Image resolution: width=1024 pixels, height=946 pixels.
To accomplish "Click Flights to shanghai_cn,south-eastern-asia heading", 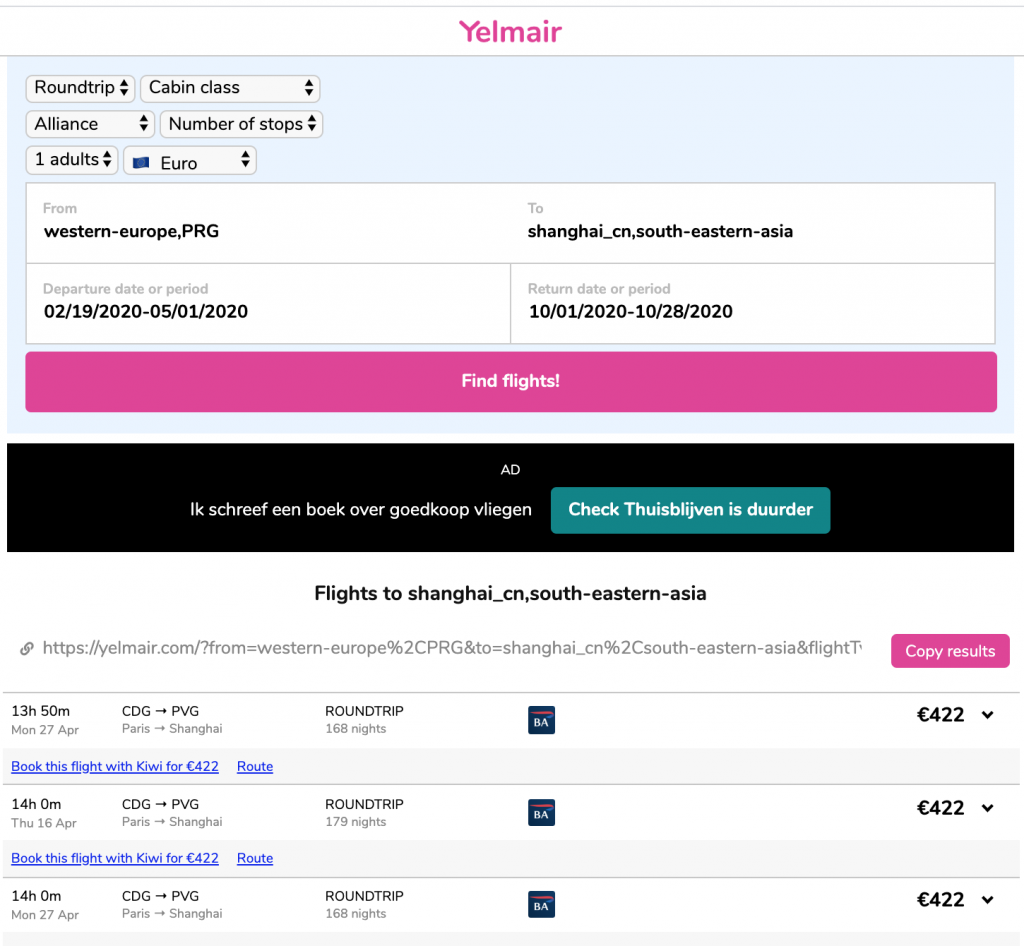I will 510,593.
